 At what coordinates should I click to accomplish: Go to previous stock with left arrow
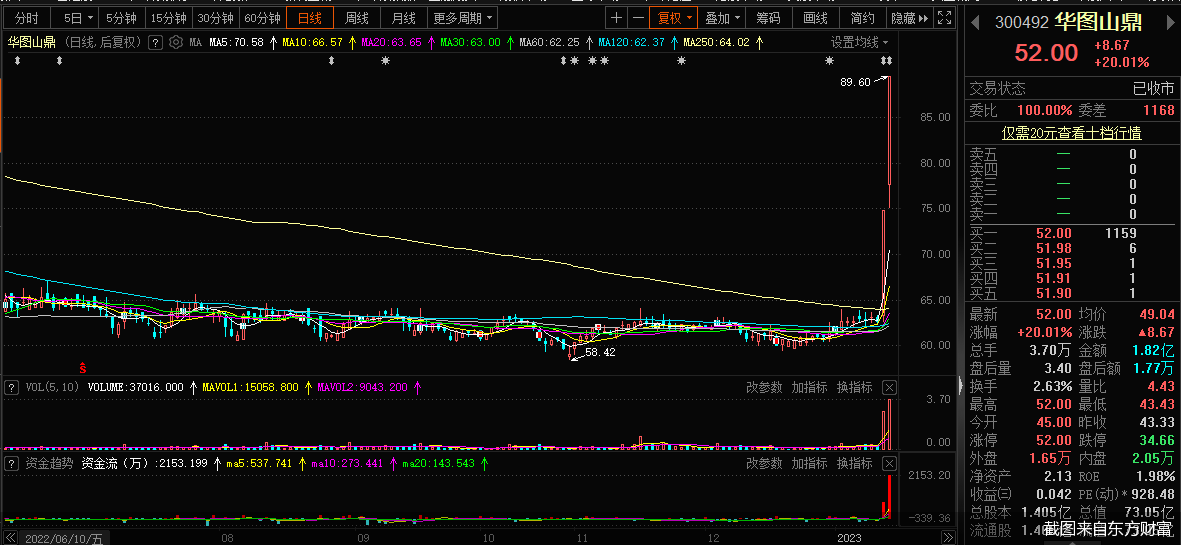point(976,22)
